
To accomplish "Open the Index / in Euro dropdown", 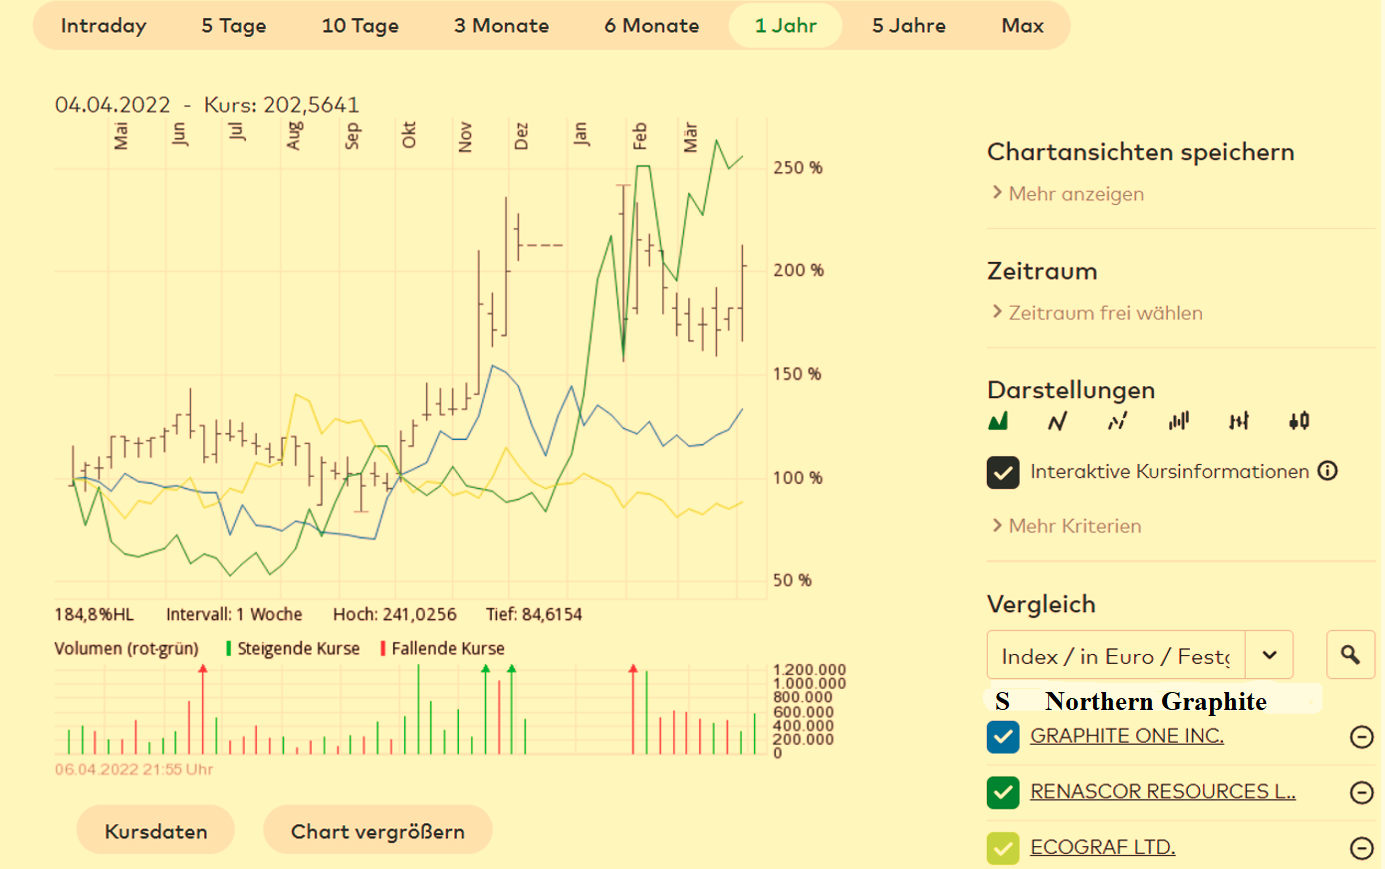I will pyautogui.click(x=1269, y=655).
